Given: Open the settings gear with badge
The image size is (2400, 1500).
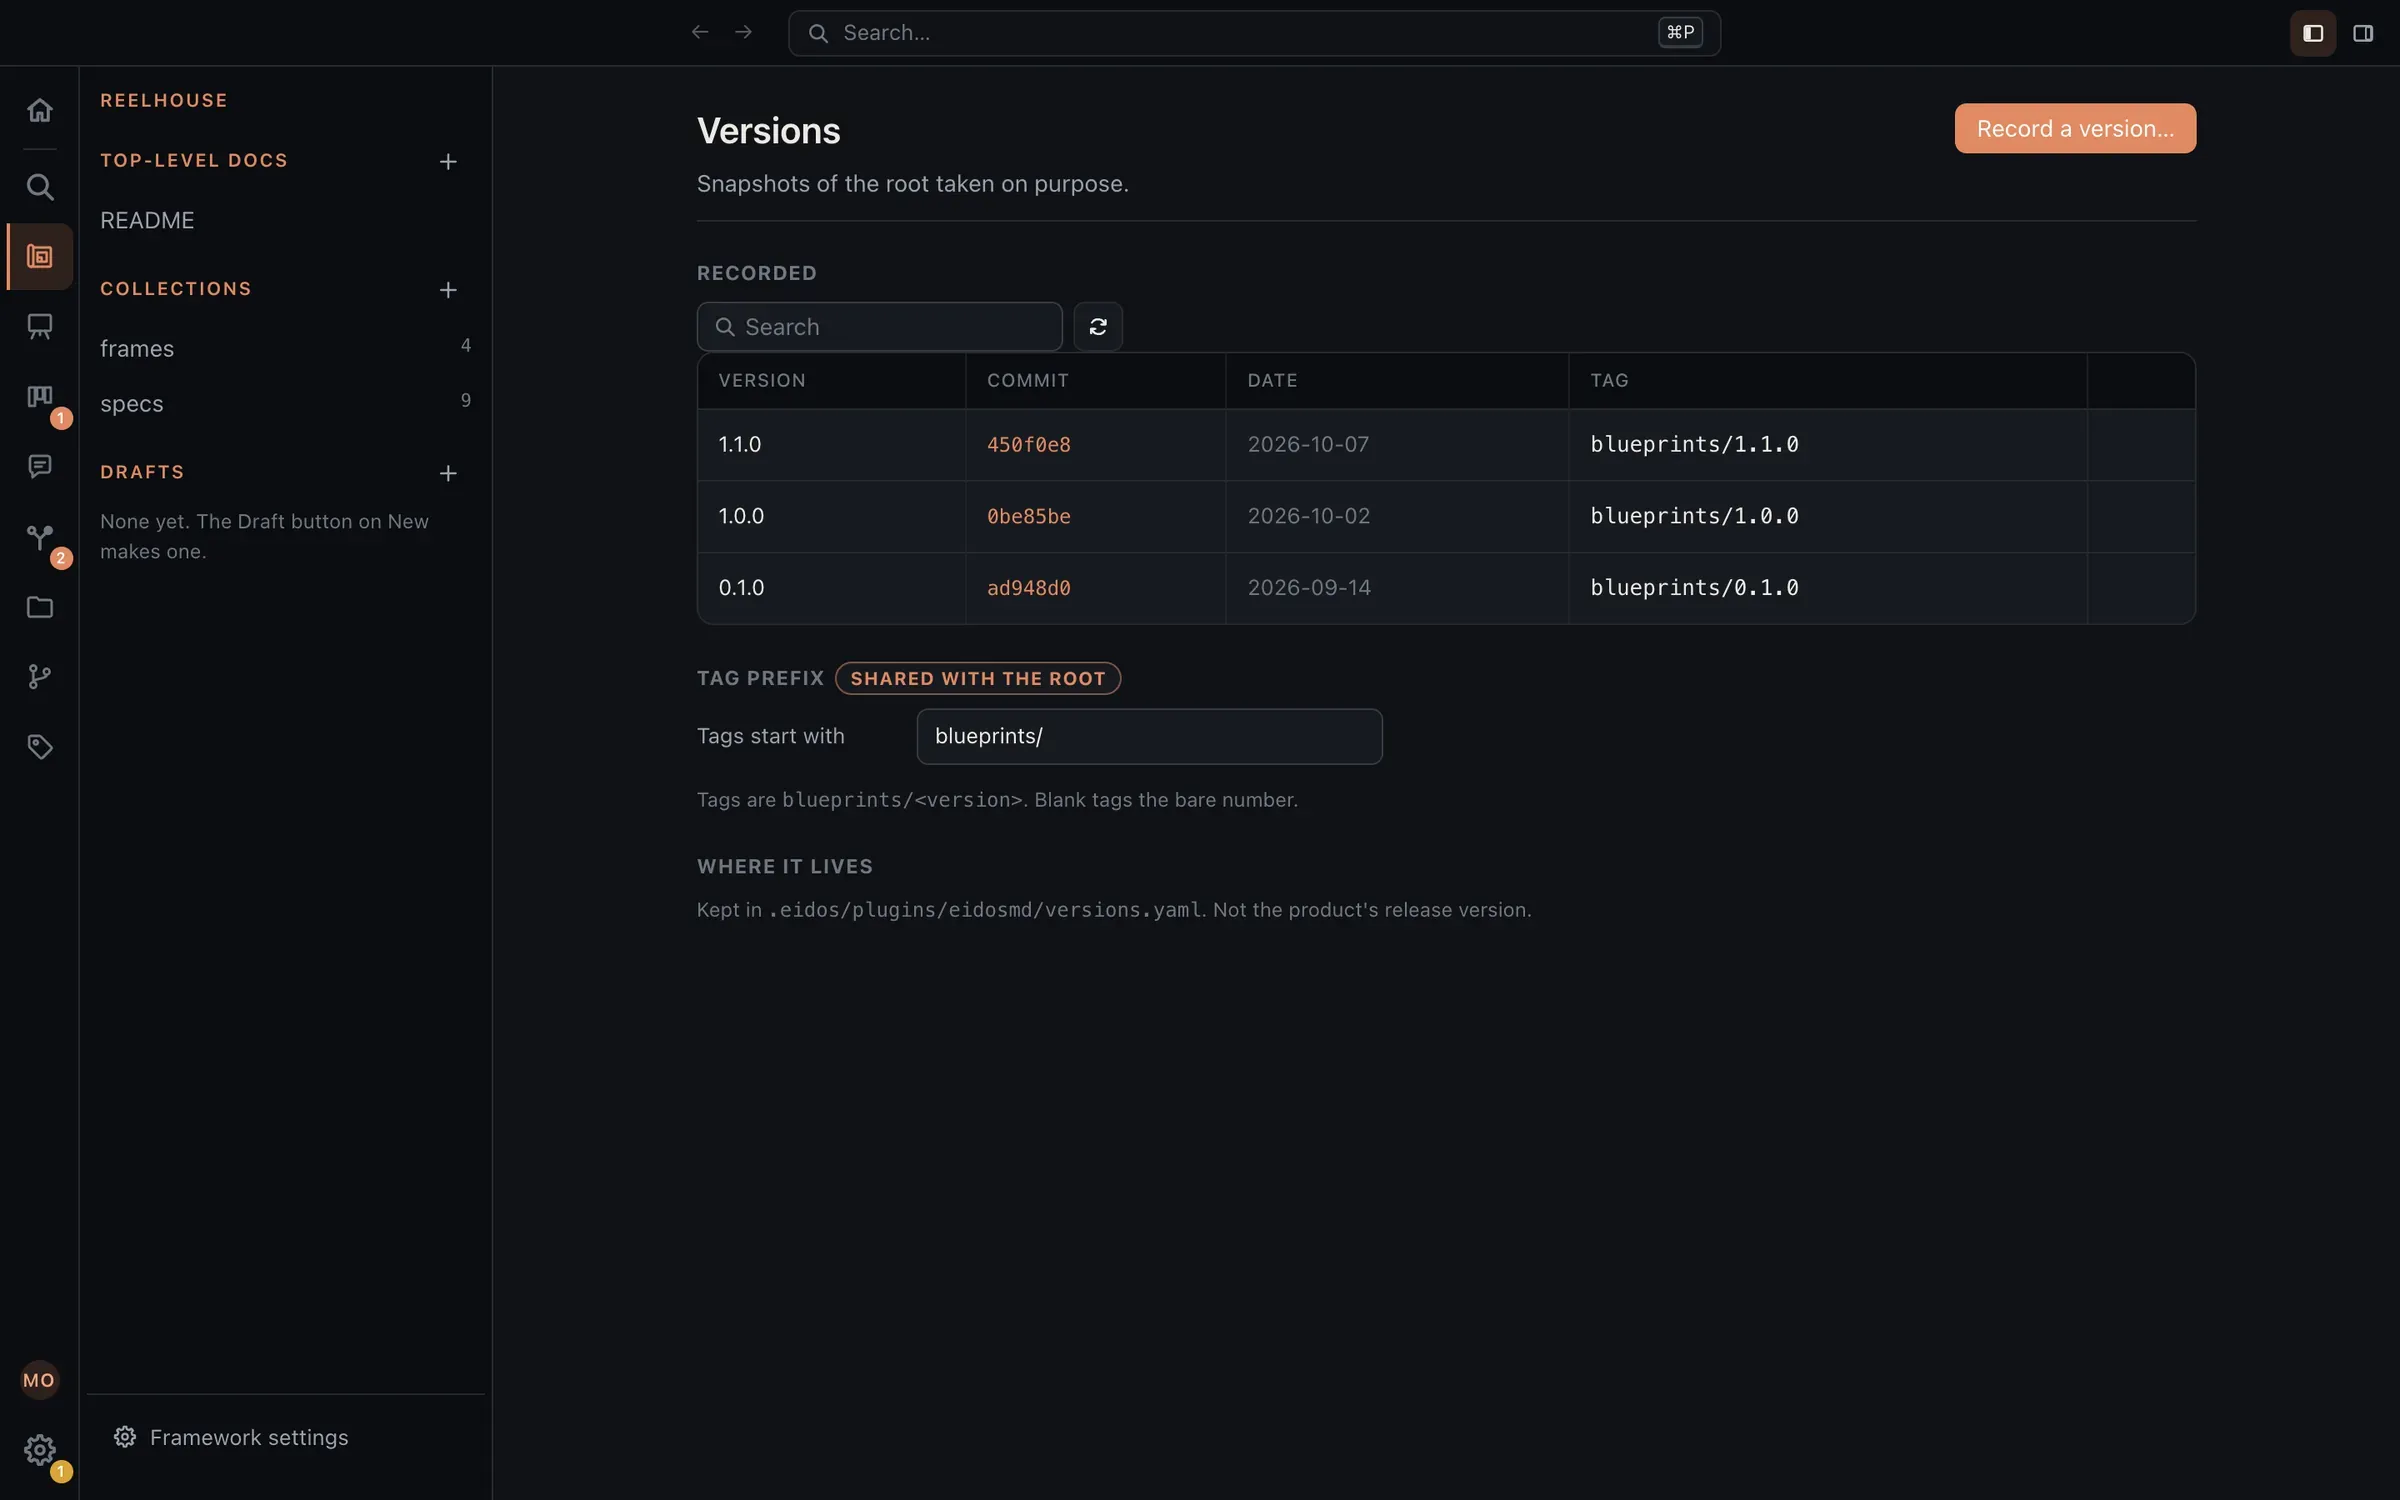Looking at the screenshot, I should tap(40, 1450).
